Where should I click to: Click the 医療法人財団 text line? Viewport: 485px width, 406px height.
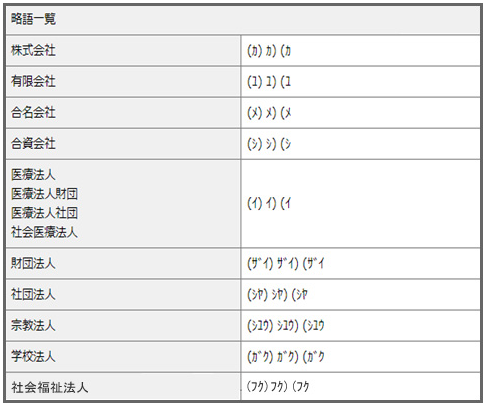tap(44, 194)
